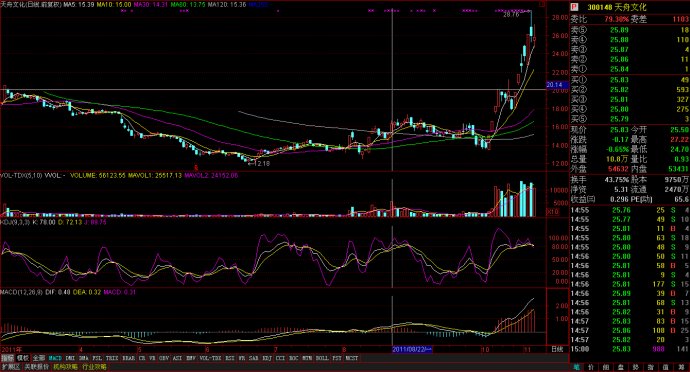The width and height of the screenshot is (690, 372).
Task: Select the 值 tab in bottom-right panel
Action: (x=667, y=367)
